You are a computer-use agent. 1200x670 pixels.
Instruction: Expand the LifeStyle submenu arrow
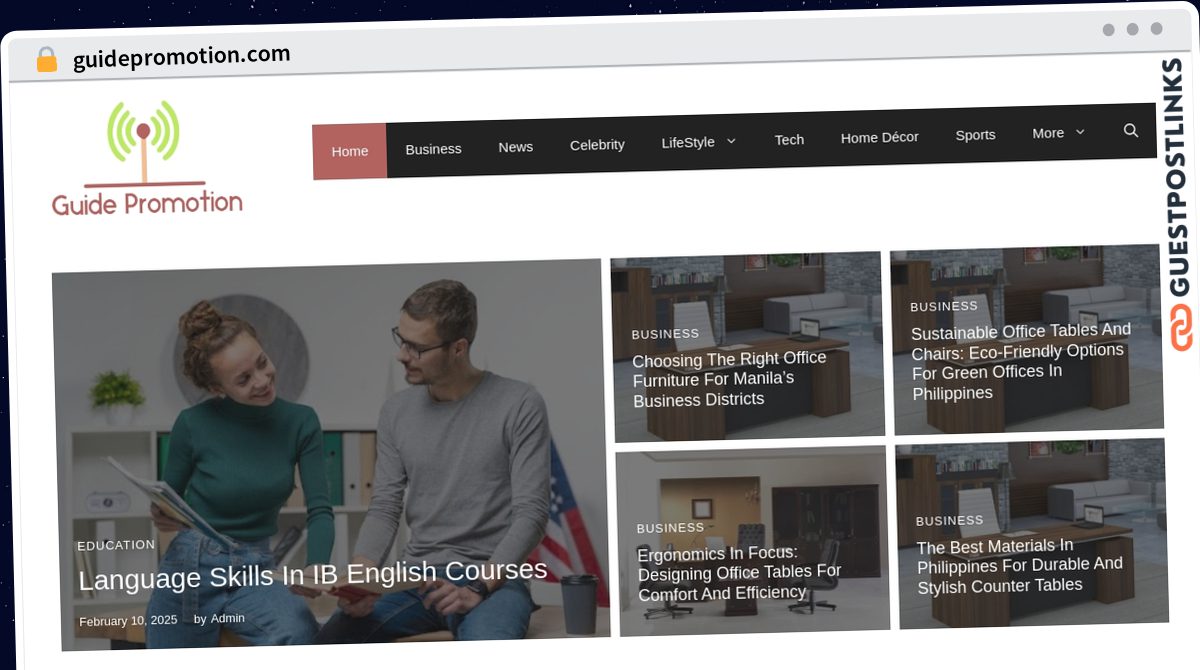[731, 141]
